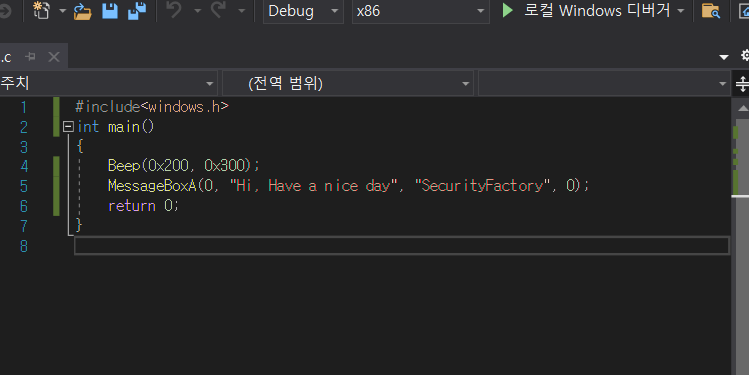Click the New Item toolbar icon
The image size is (749, 375).
[x=42, y=10]
